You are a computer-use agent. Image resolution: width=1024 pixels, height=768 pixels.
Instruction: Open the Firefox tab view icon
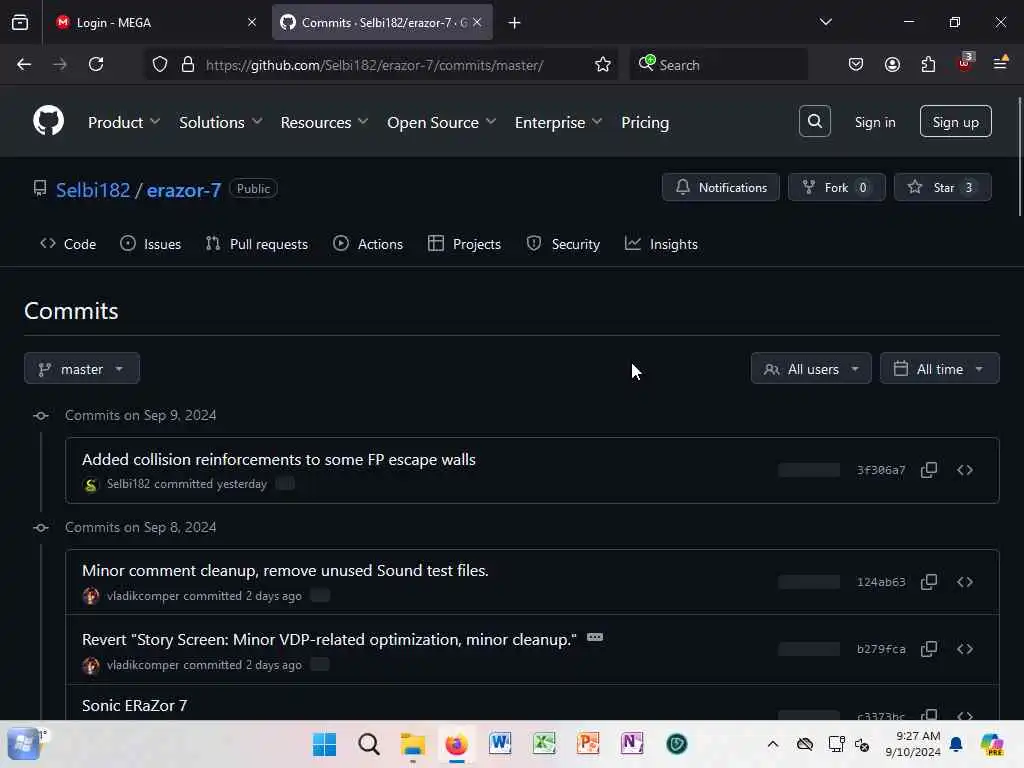[20, 23]
